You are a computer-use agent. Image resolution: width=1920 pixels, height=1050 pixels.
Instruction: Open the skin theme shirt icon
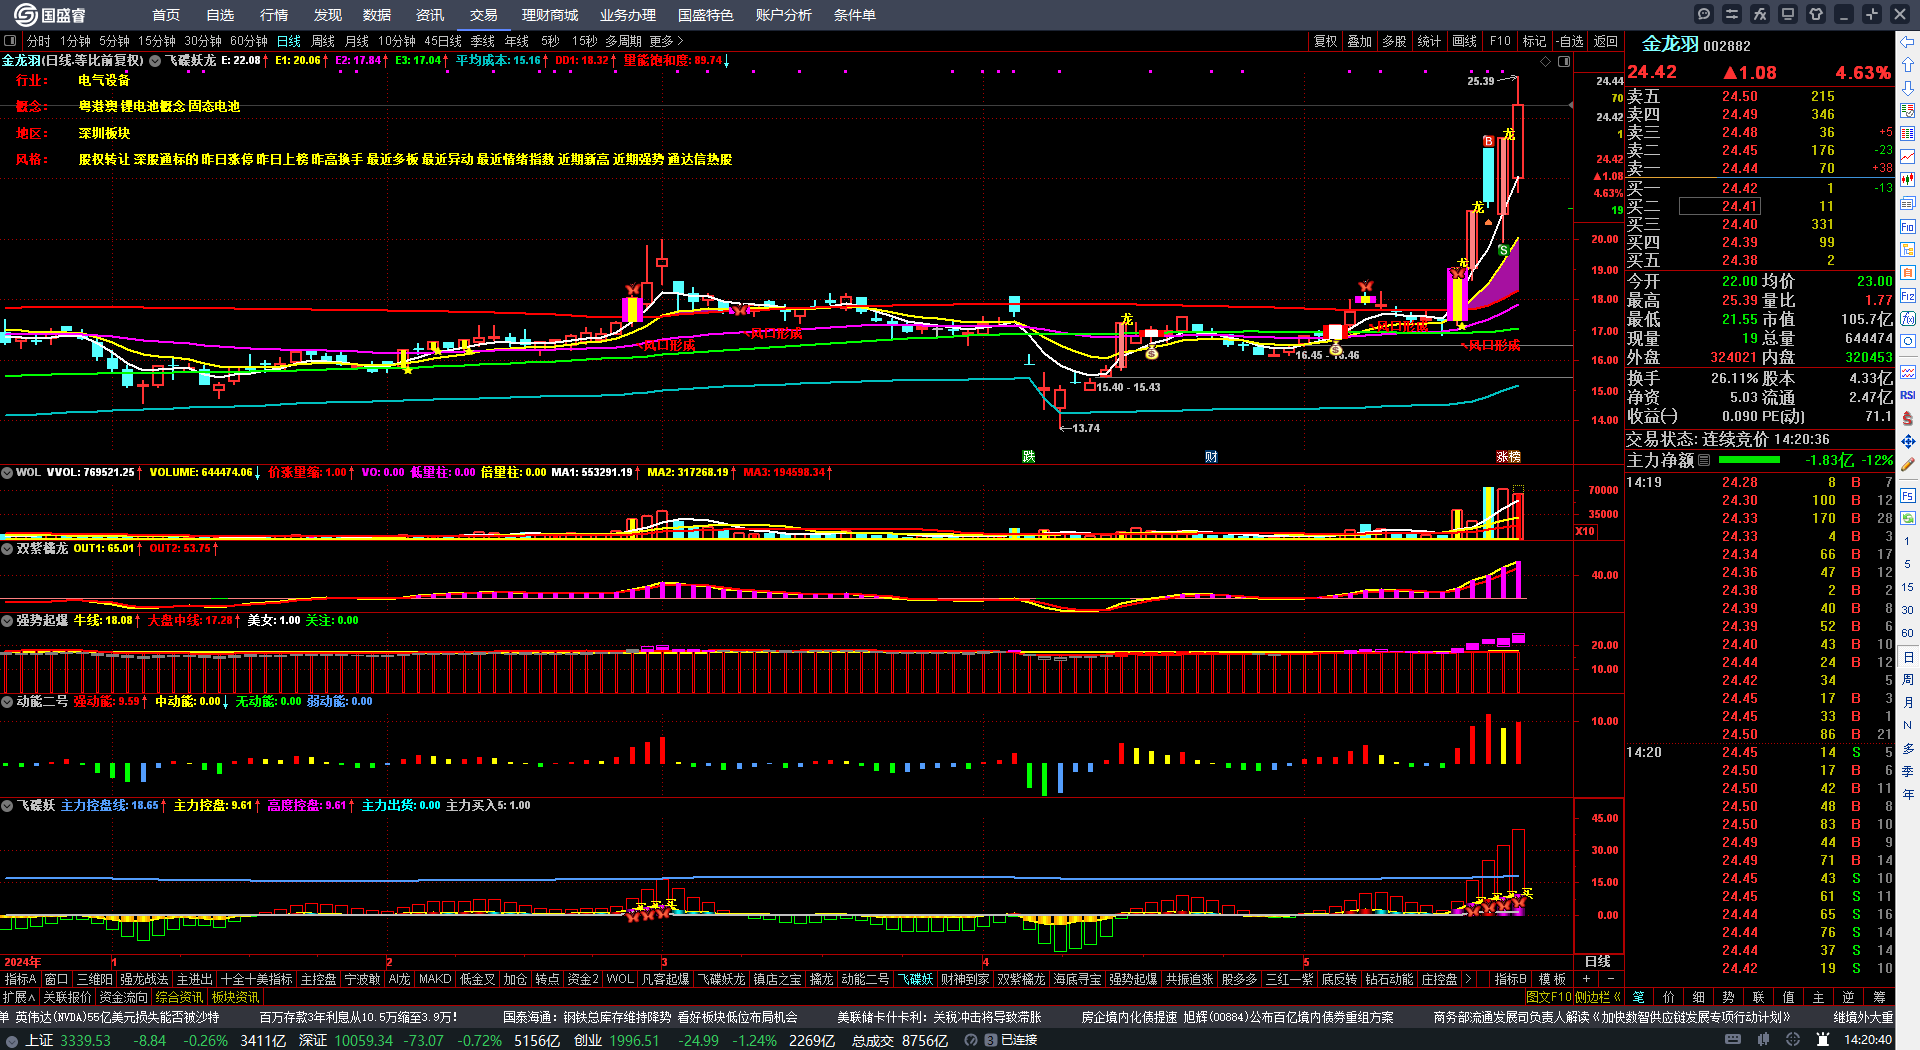[x=1816, y=14]
